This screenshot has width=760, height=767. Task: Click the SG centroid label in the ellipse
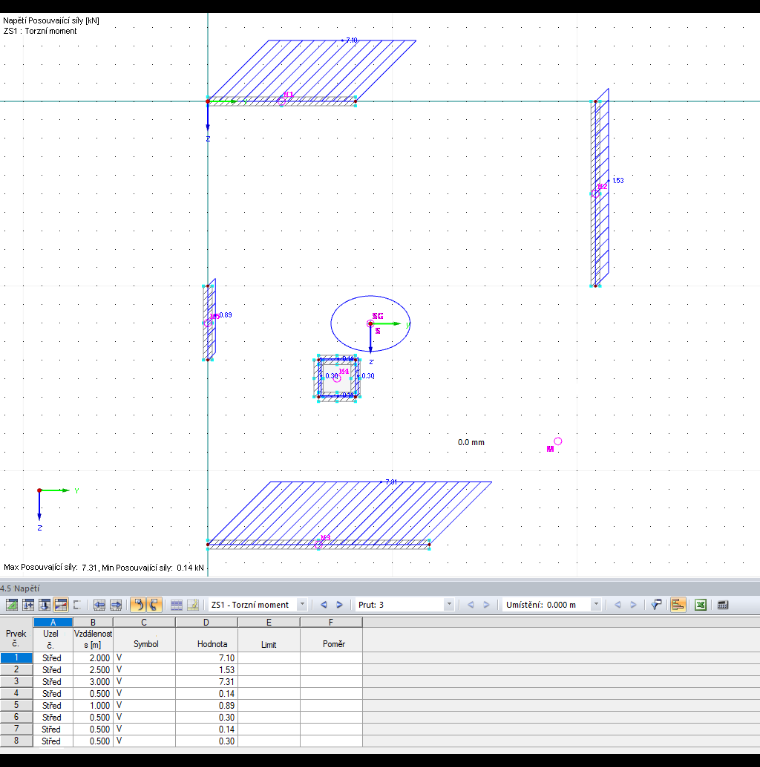pyautogui.click(x=378, y=316)
